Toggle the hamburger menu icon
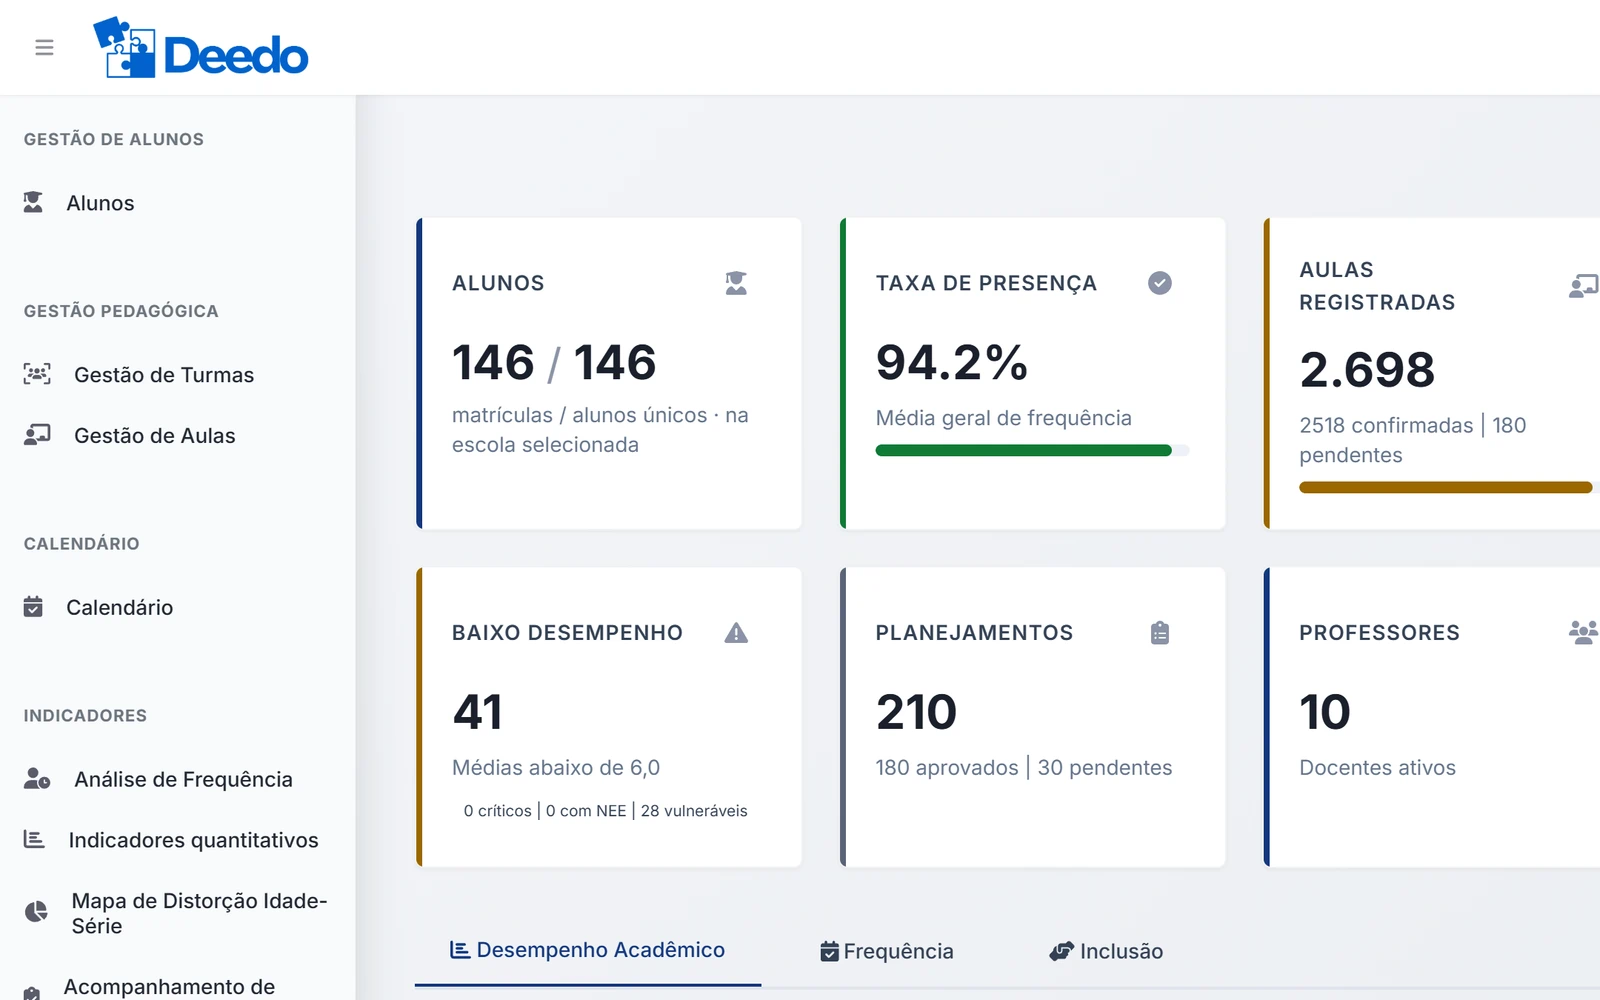 point(44,47)
